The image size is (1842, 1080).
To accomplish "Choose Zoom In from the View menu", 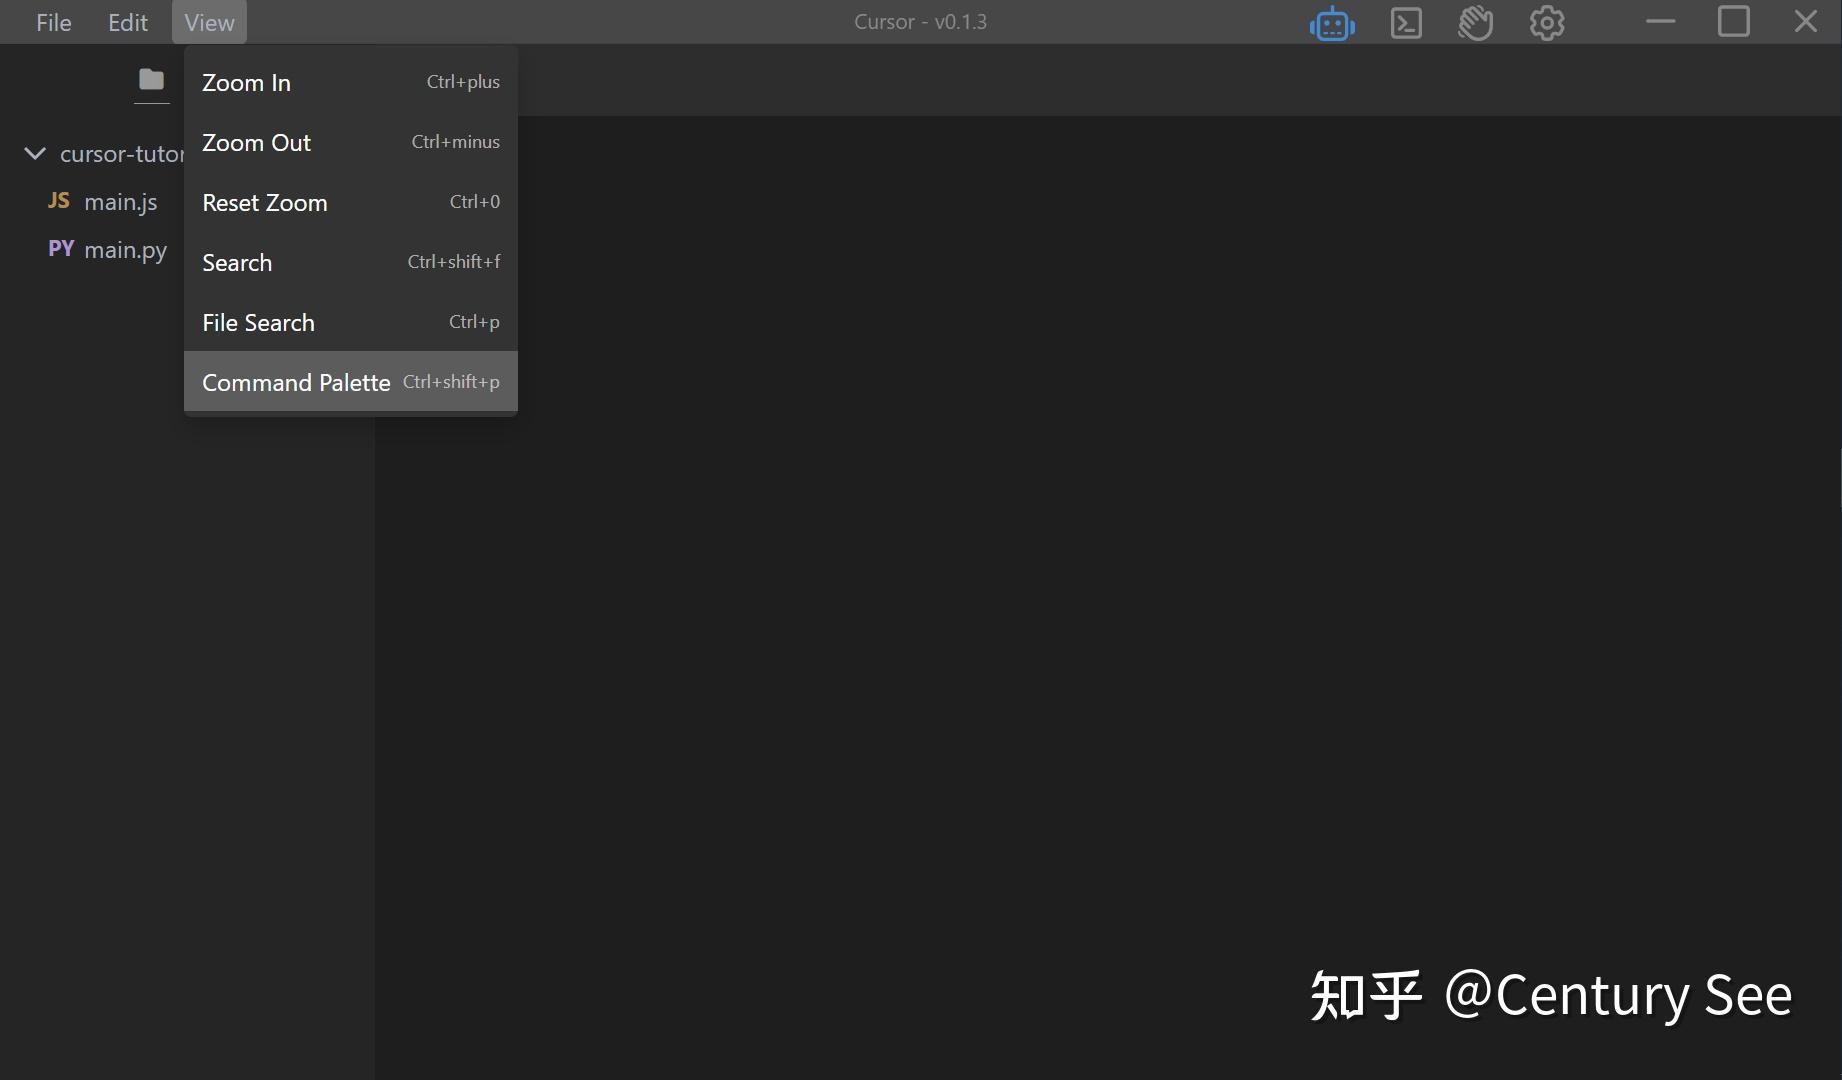I will [x=351, y=82].
